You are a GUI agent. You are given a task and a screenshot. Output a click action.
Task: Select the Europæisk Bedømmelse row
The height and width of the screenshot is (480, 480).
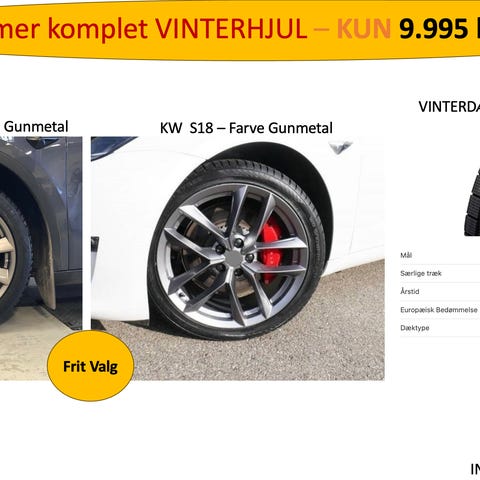(x=440, y=310)
